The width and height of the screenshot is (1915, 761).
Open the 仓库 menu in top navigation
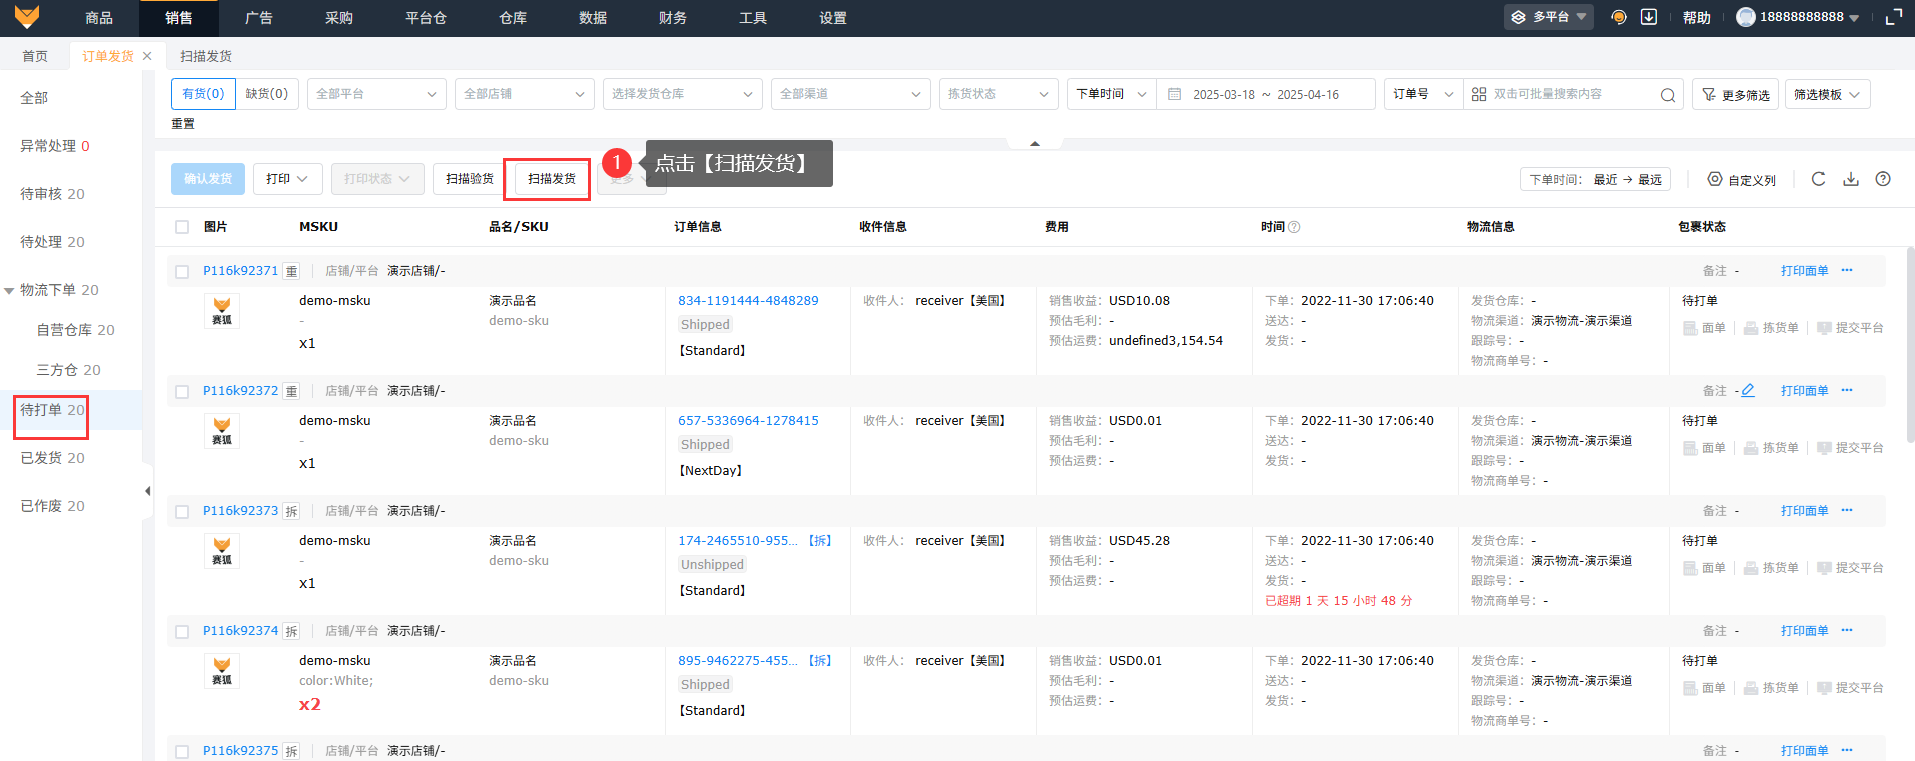513,18
